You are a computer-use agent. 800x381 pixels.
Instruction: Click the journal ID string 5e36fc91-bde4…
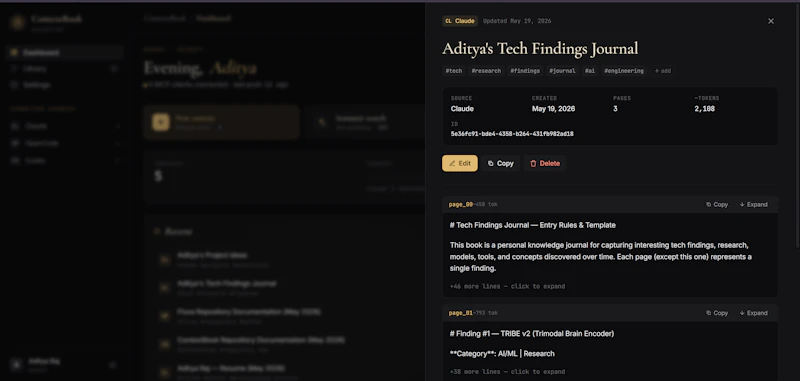click(x=512, y=134)
